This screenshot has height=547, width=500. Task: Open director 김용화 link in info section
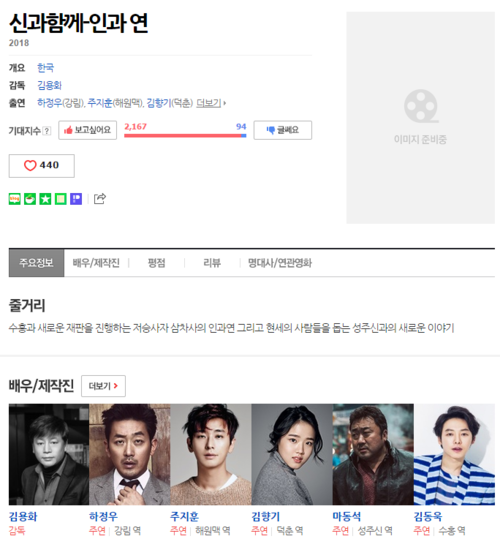click(50, 85)
